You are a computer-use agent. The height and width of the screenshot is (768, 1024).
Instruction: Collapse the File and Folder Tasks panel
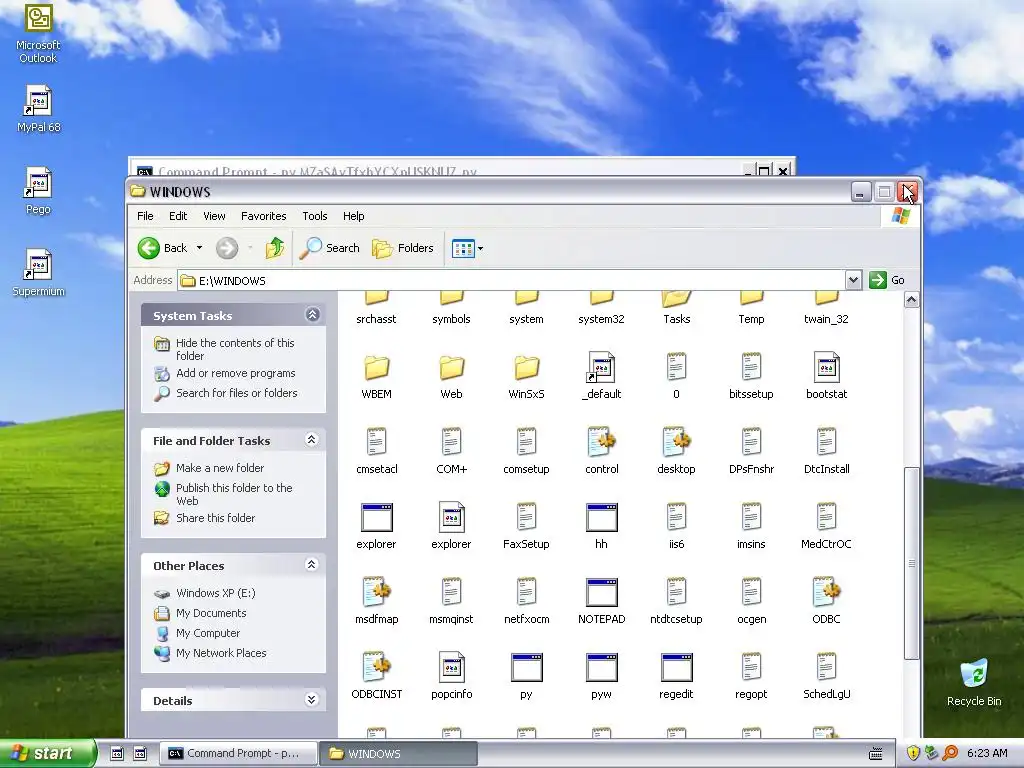pyautogui.click(x=312, y=440)
